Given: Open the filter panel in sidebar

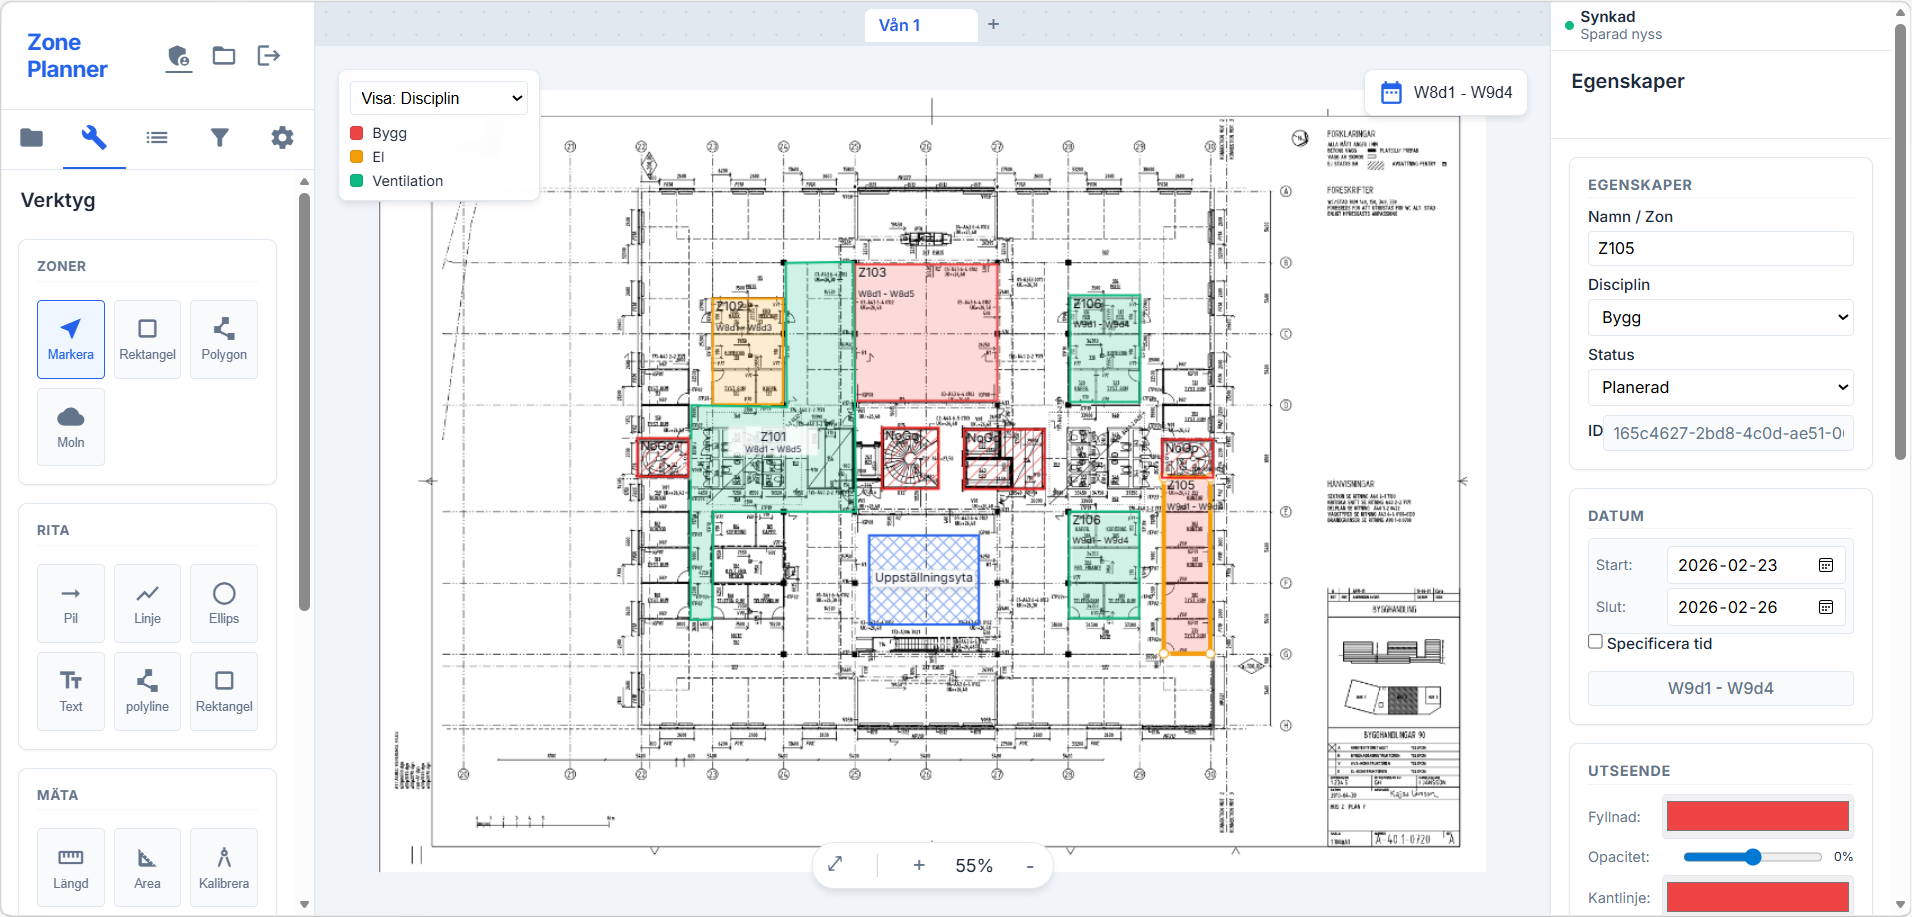Looking at the screenshot, I should pos(220,137).
